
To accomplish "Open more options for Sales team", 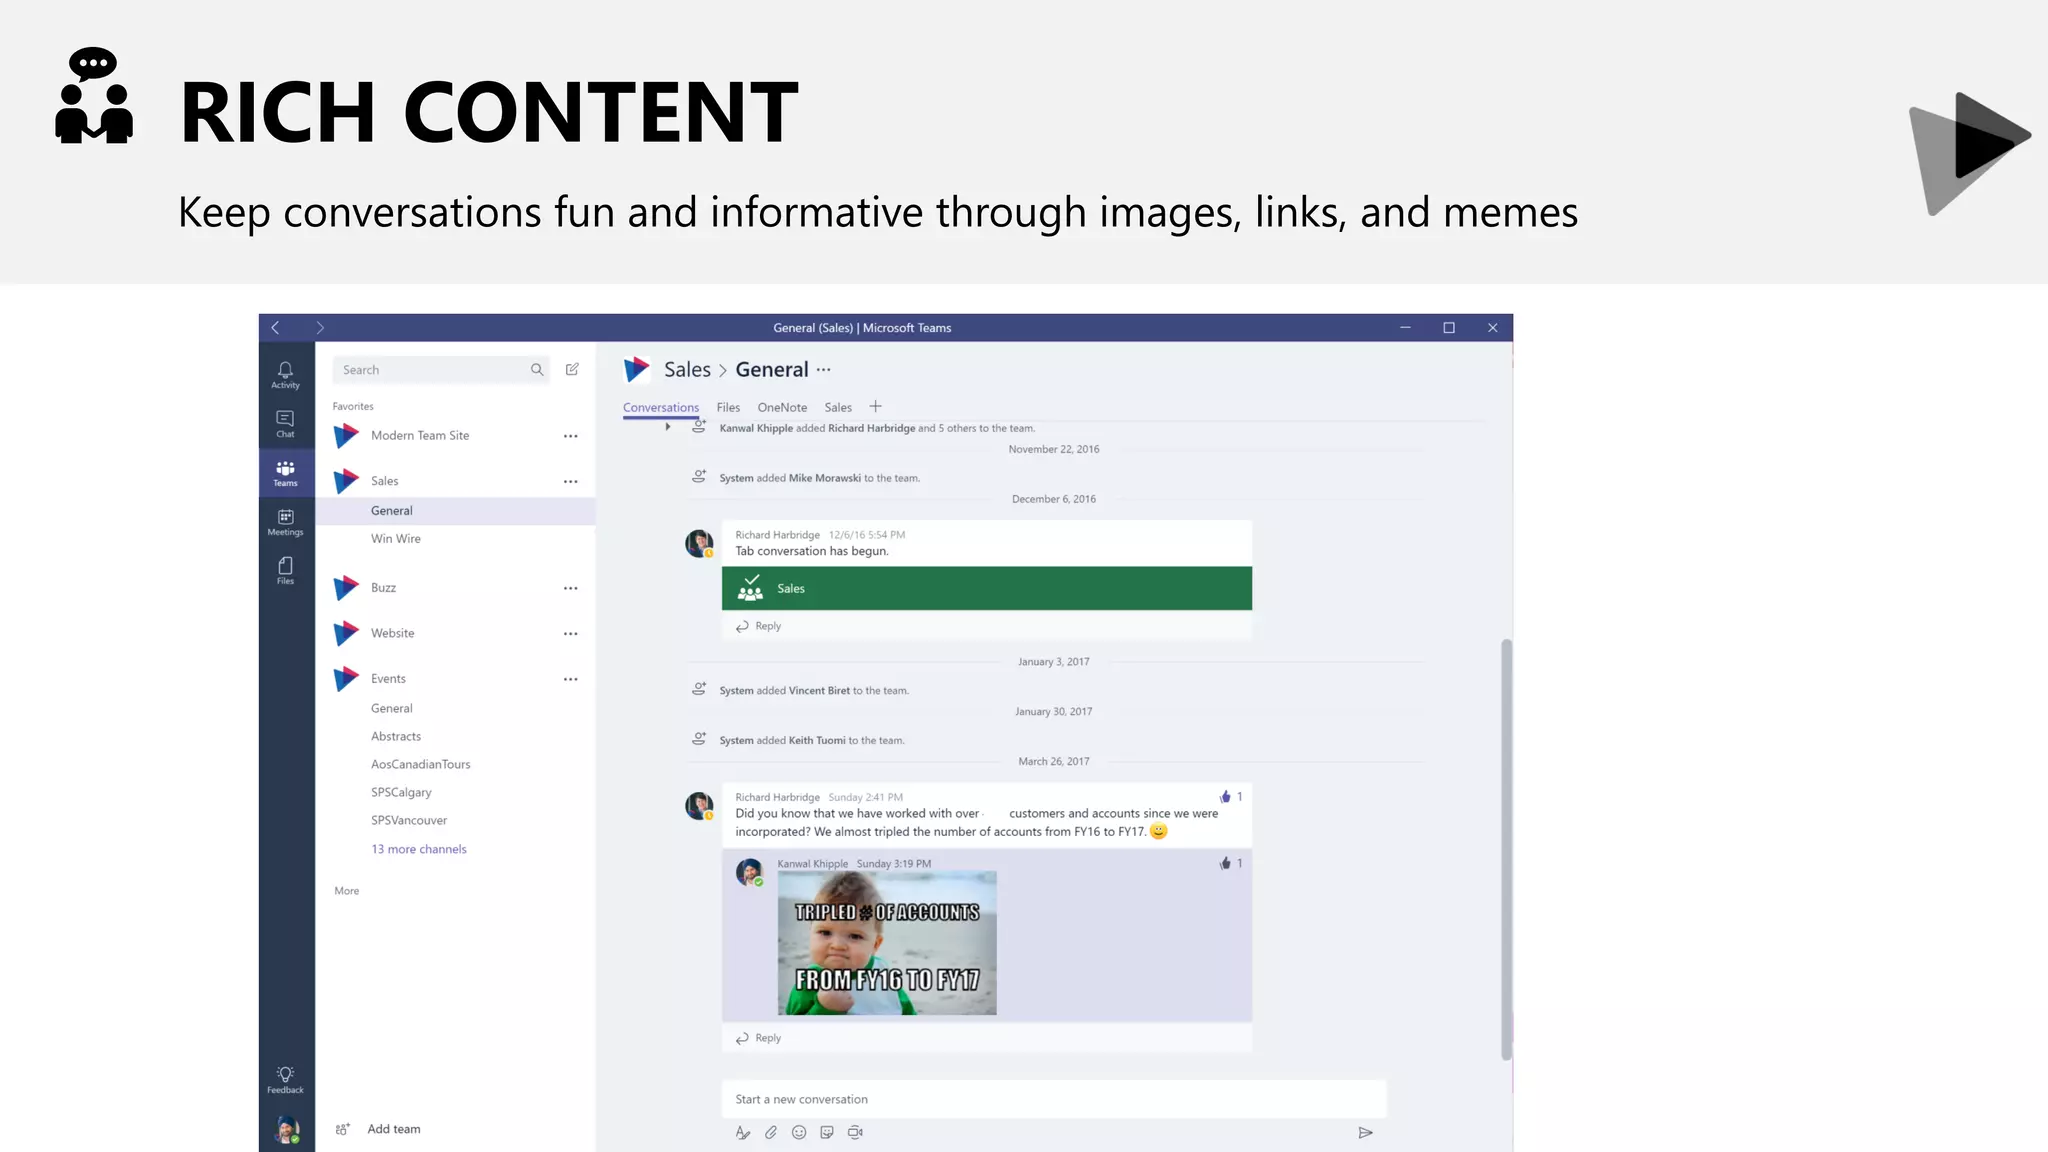I will [x=570, y=482].
